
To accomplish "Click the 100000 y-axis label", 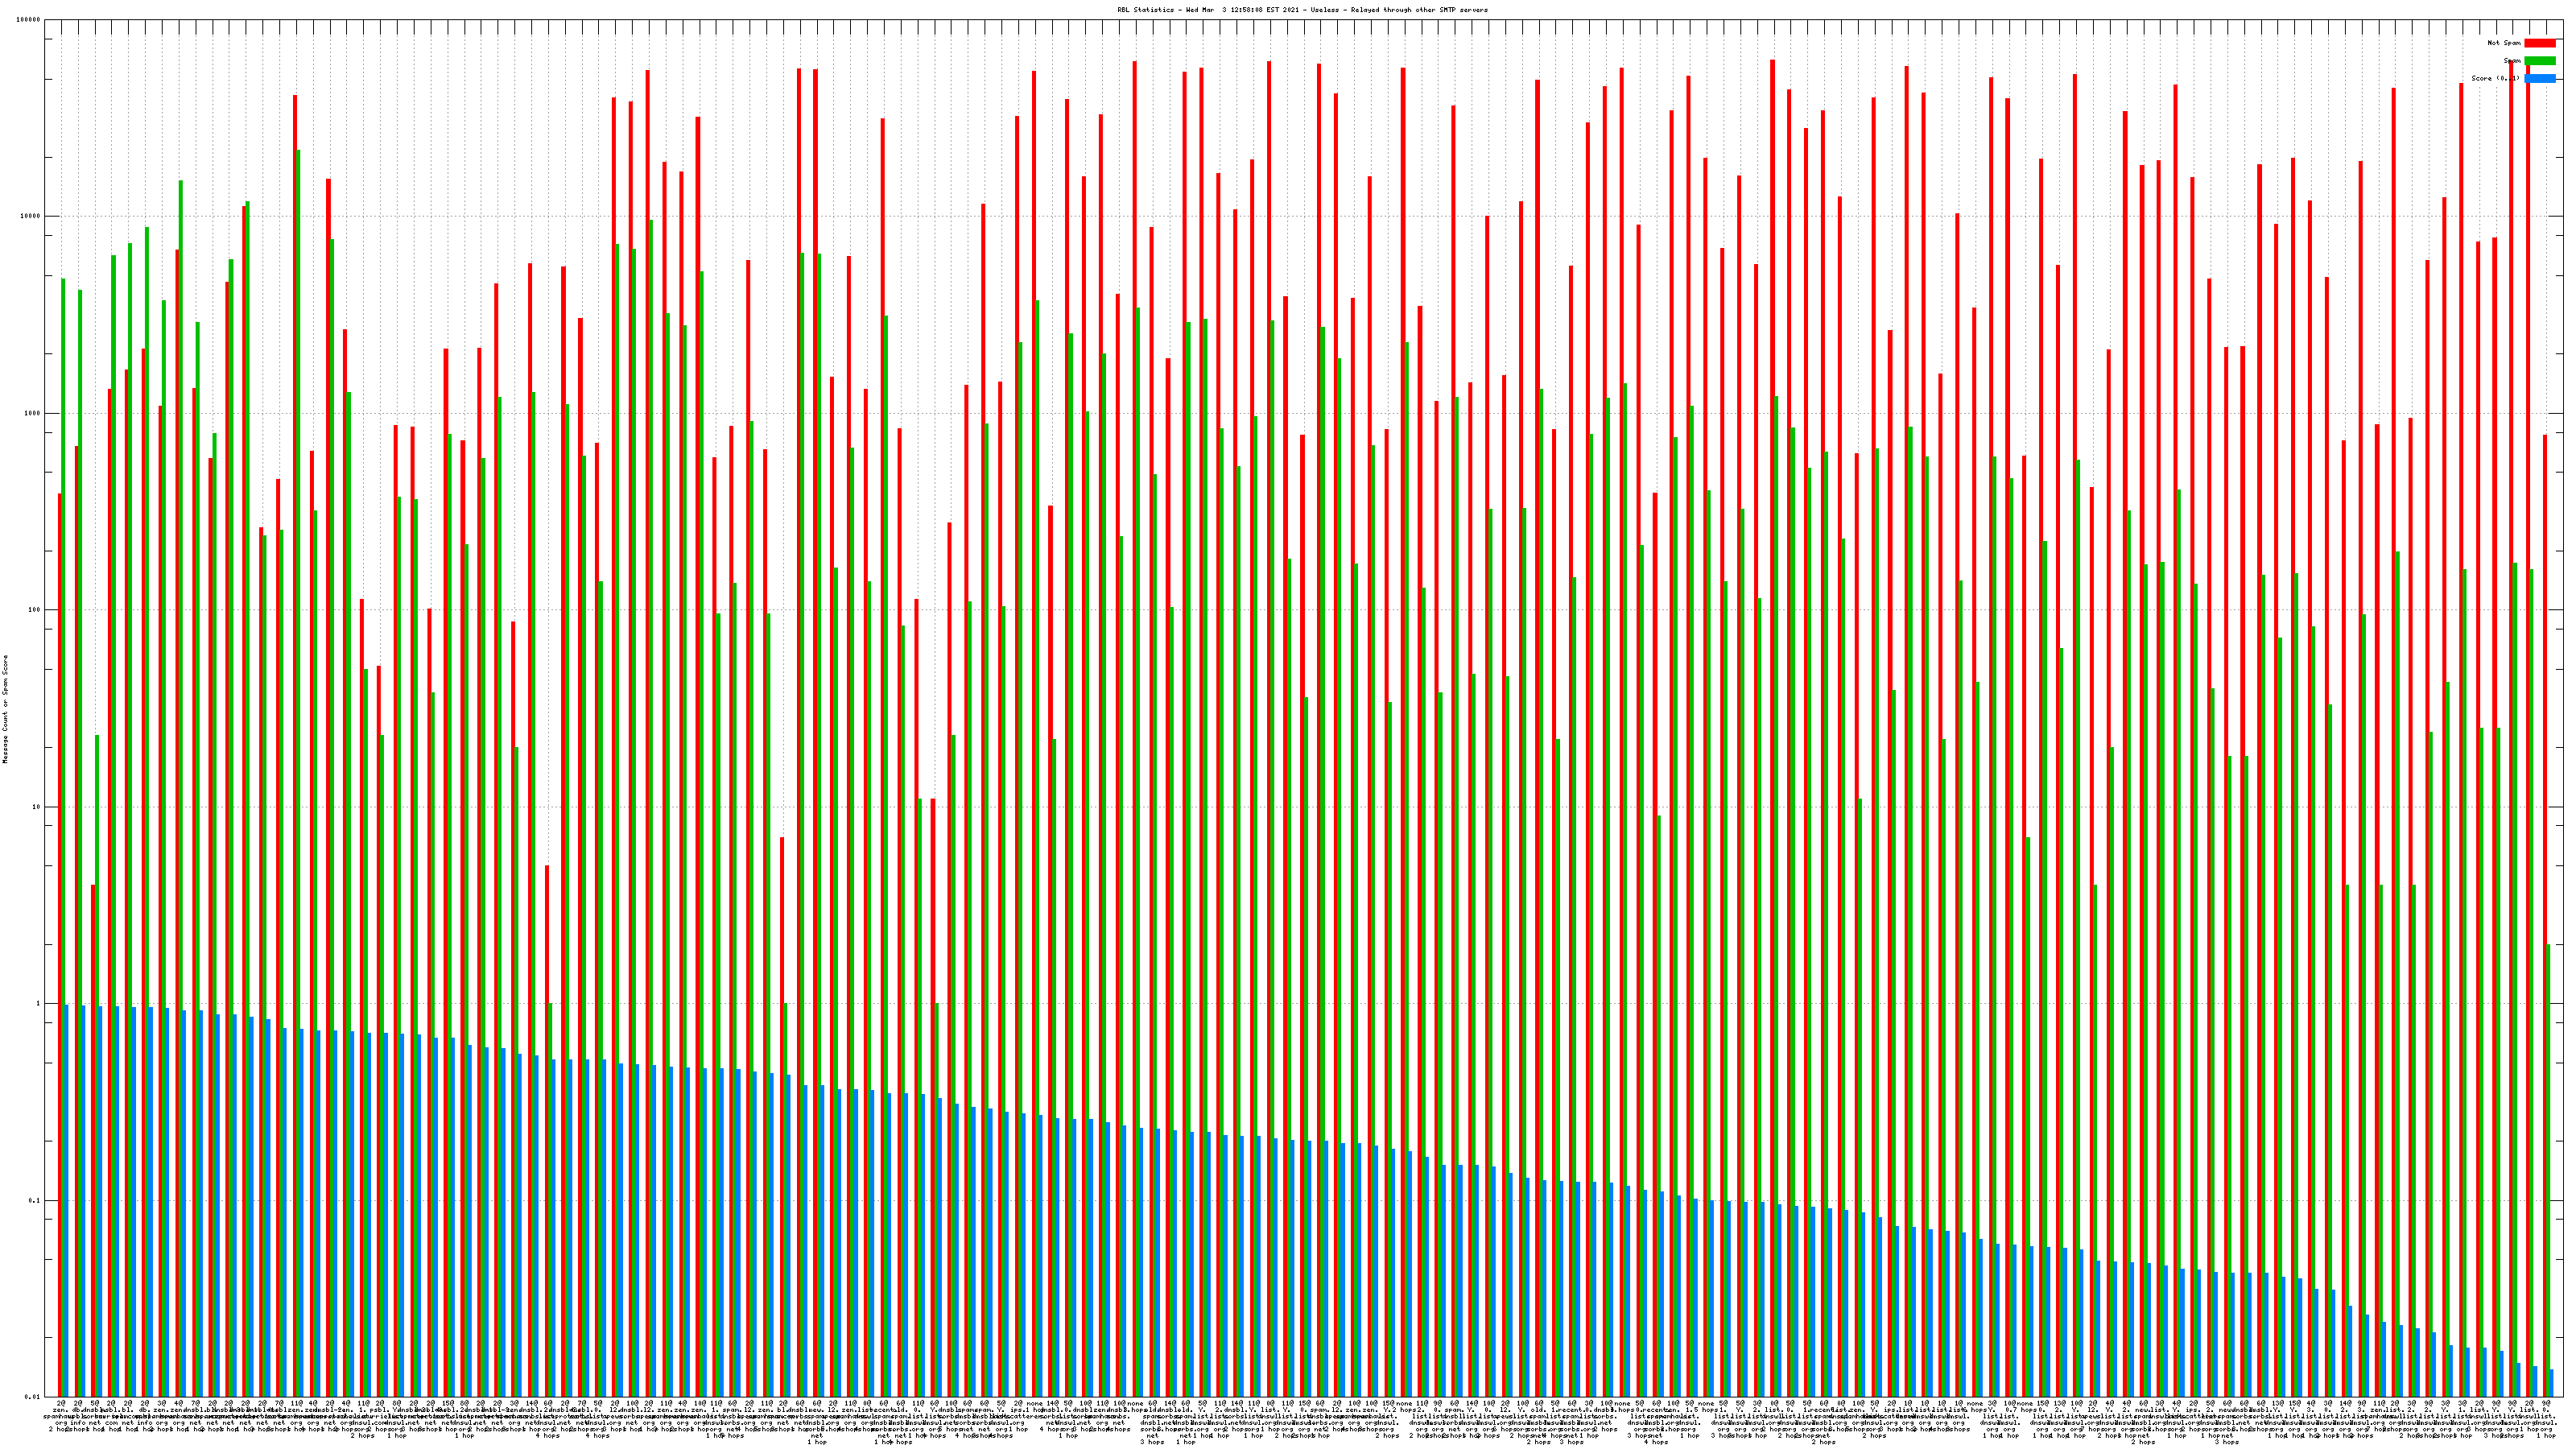I will 29,20.
